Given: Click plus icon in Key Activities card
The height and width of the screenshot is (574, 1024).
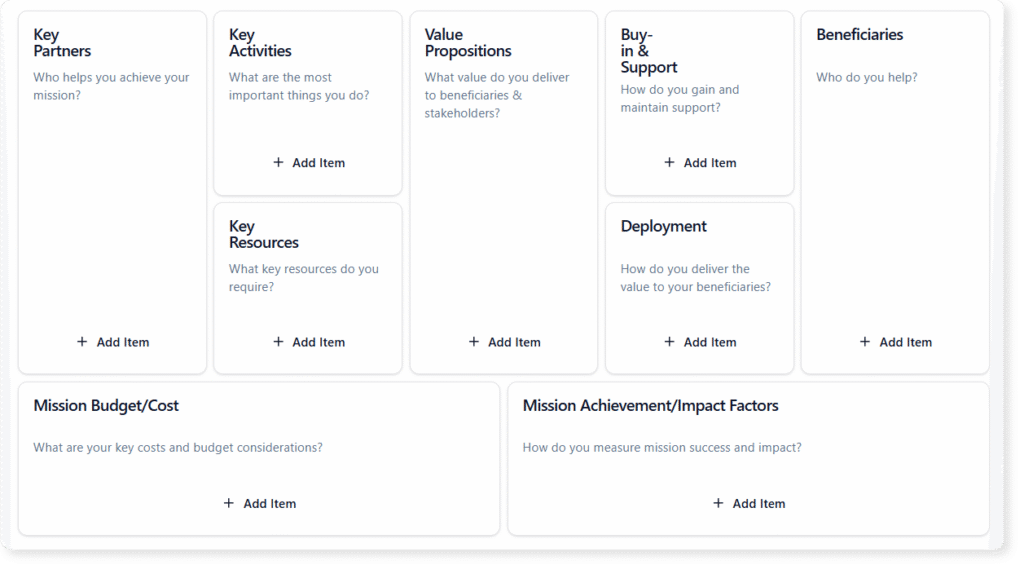Looking at the screenshot, I should click(278, 162).
